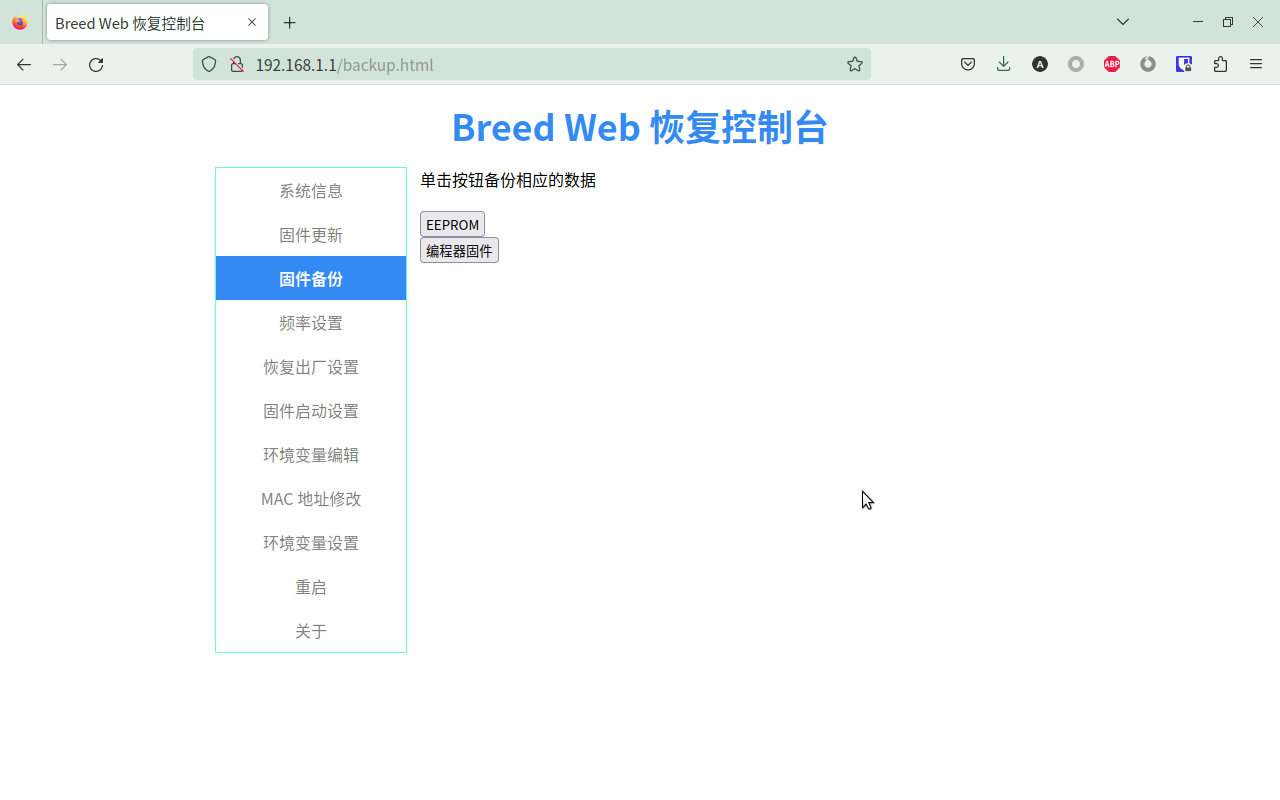Click the Breed Web 恢复控制台 heading
The height and width of the screenshot is (800, 1280).
point(640,127)
